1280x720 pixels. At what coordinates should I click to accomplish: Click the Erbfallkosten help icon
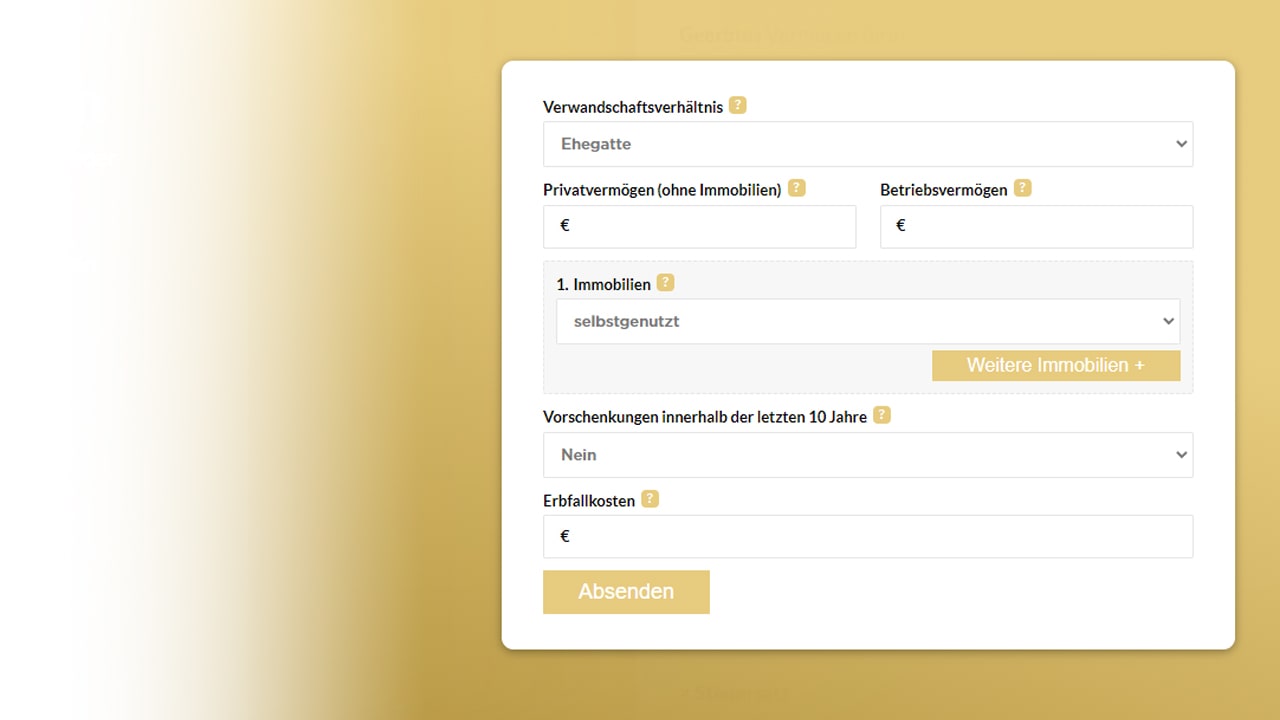pos(650,499)
